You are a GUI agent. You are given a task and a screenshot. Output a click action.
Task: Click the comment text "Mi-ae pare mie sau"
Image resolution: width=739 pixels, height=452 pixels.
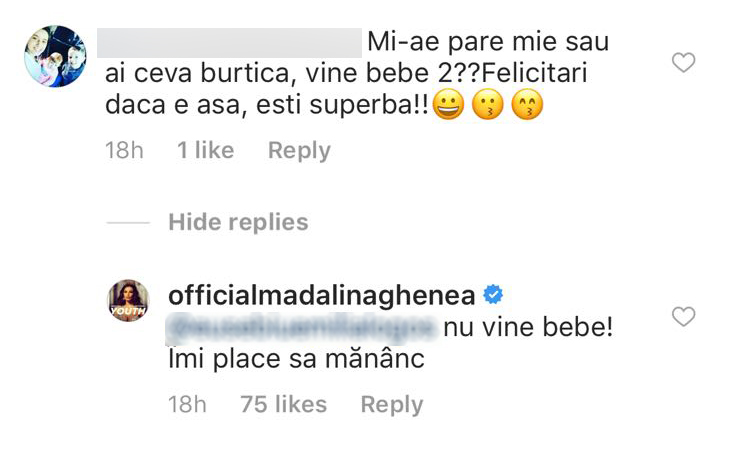coord(489,43)
